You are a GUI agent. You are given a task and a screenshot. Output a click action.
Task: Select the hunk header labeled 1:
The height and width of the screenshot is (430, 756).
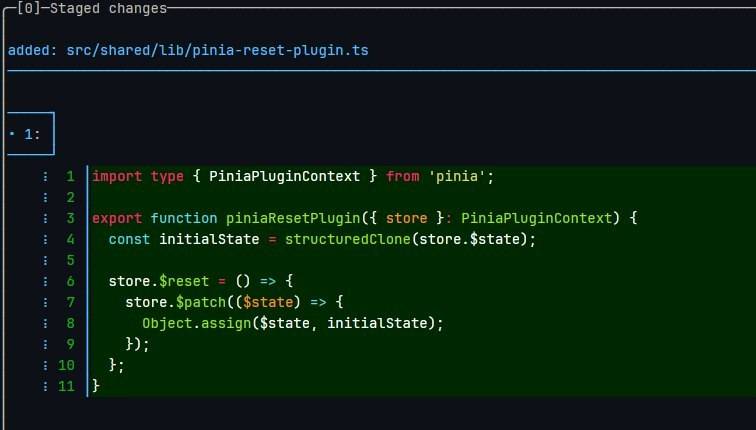pos(31,134)
